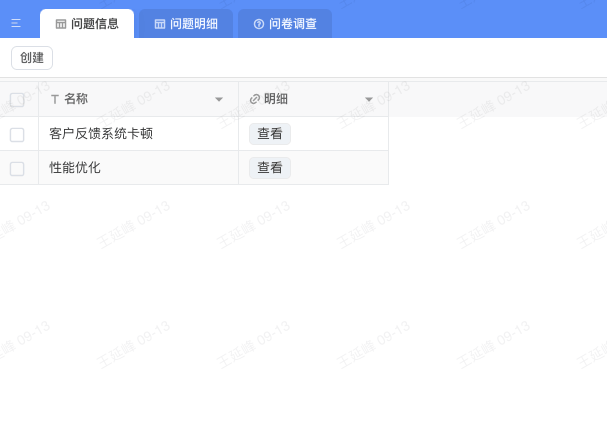Image resolution: width=607 pixels, height=422 pixels.
Task: Click the question mark icon on 问卷调查 tab
Action: [x=259, y=24]
